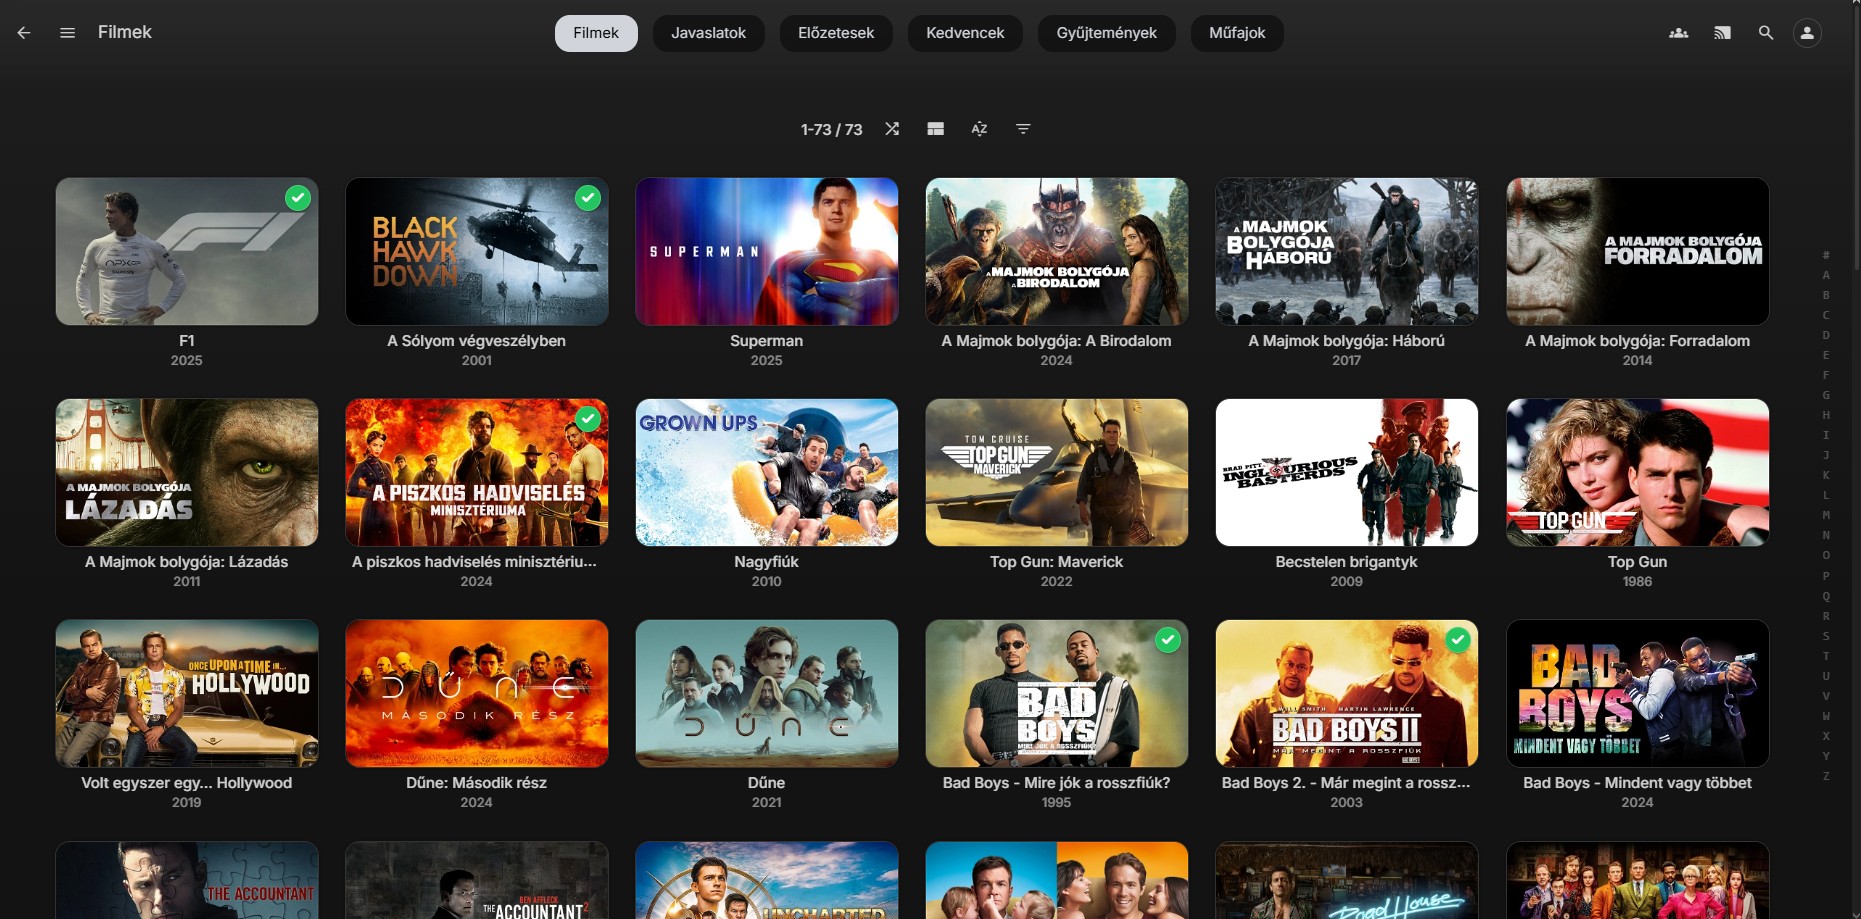Click the Bad Boys - Mindent vagy többet title

click(x=1638, y=783)
